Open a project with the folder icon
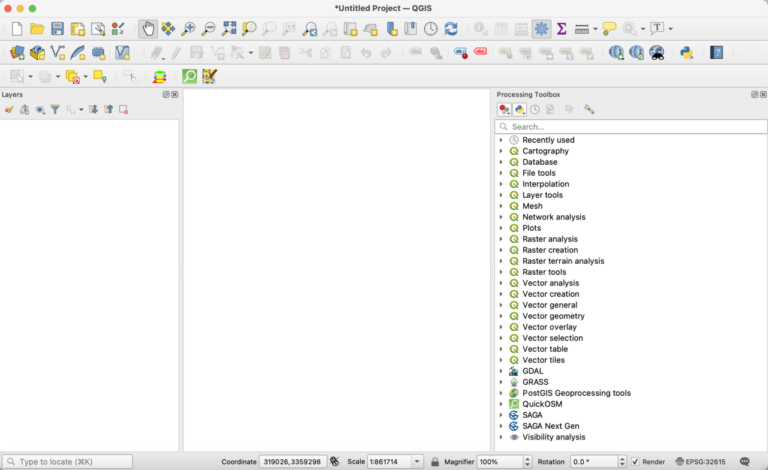This screenshot has width=768, height=470. (37, 29)
